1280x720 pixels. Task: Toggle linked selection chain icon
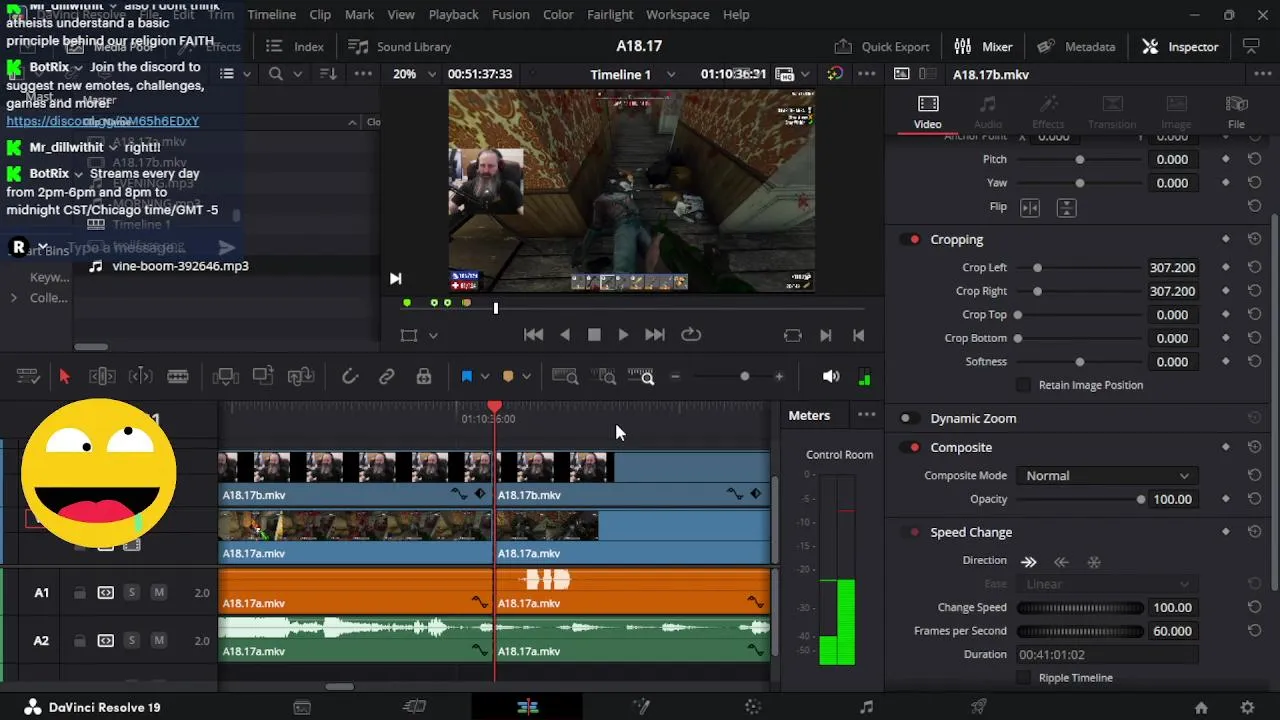click(386, 376)
